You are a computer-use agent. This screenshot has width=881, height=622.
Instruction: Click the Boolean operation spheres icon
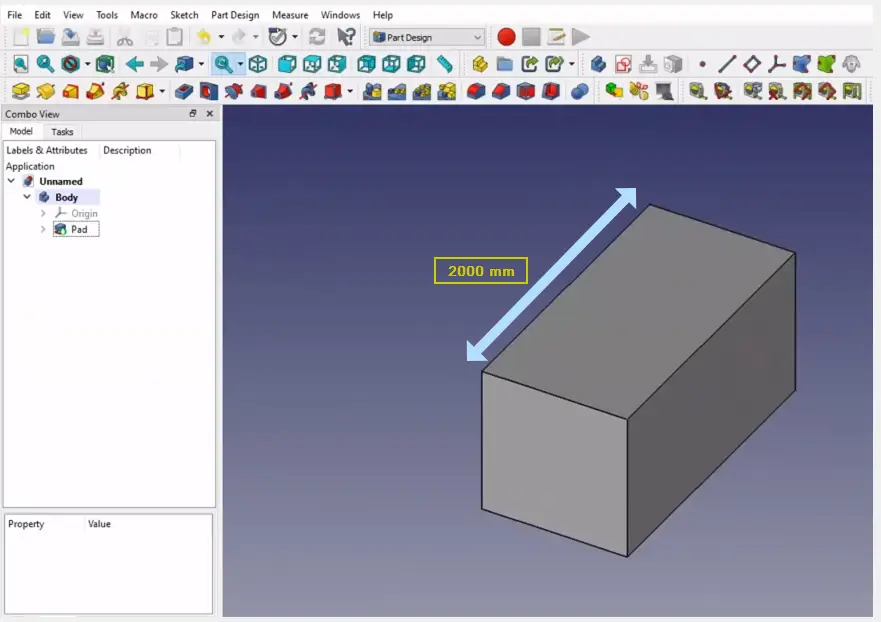click(580, 91)
